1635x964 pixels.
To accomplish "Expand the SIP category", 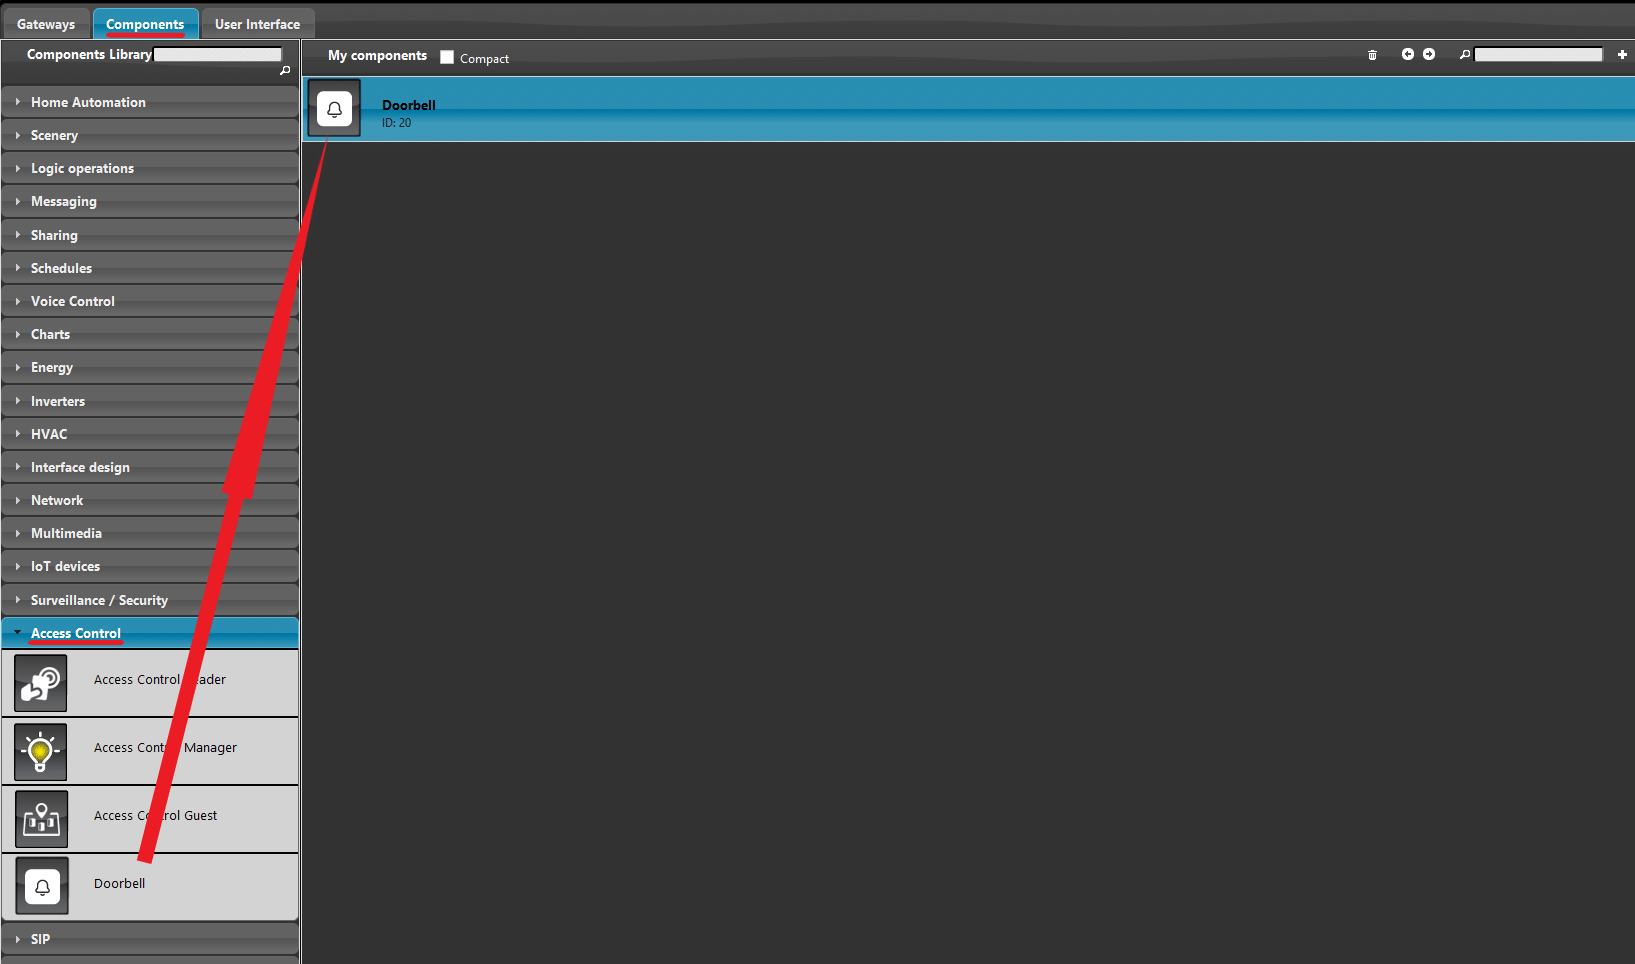I will 150,939.
